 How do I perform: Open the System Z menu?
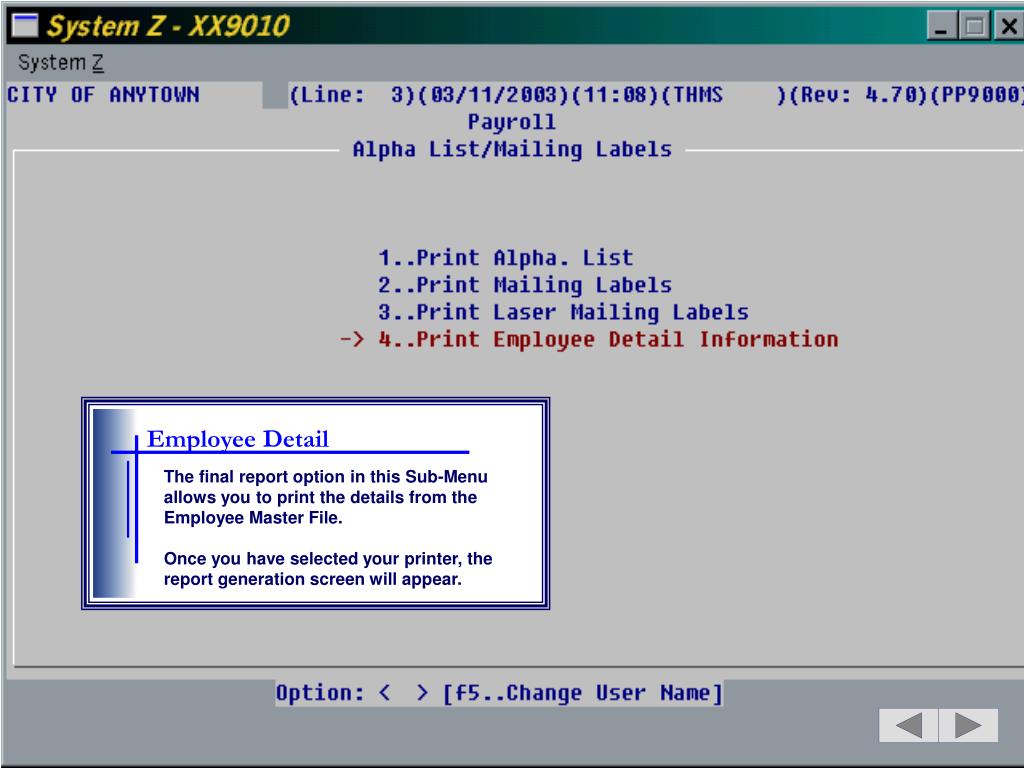coord(61,63)
